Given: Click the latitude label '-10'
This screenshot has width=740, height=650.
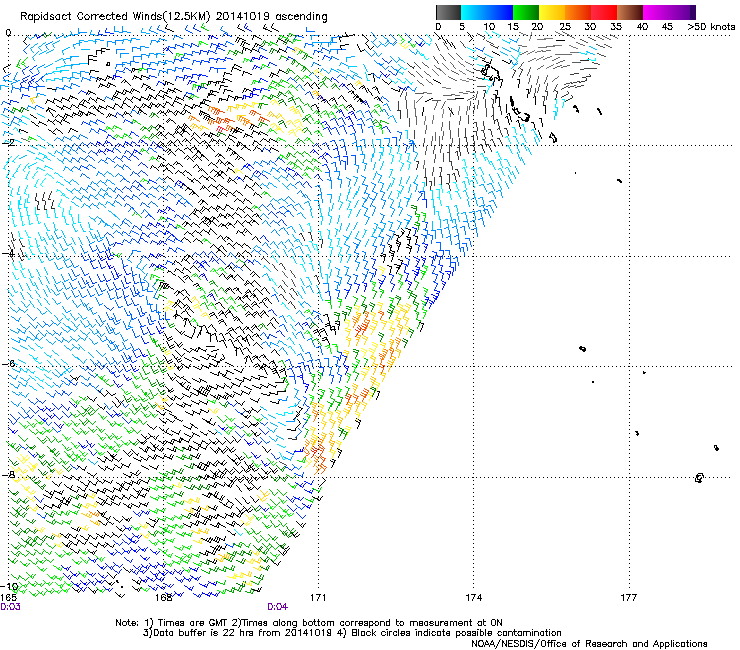Looking at the screenshot, I should click(9, 586).
